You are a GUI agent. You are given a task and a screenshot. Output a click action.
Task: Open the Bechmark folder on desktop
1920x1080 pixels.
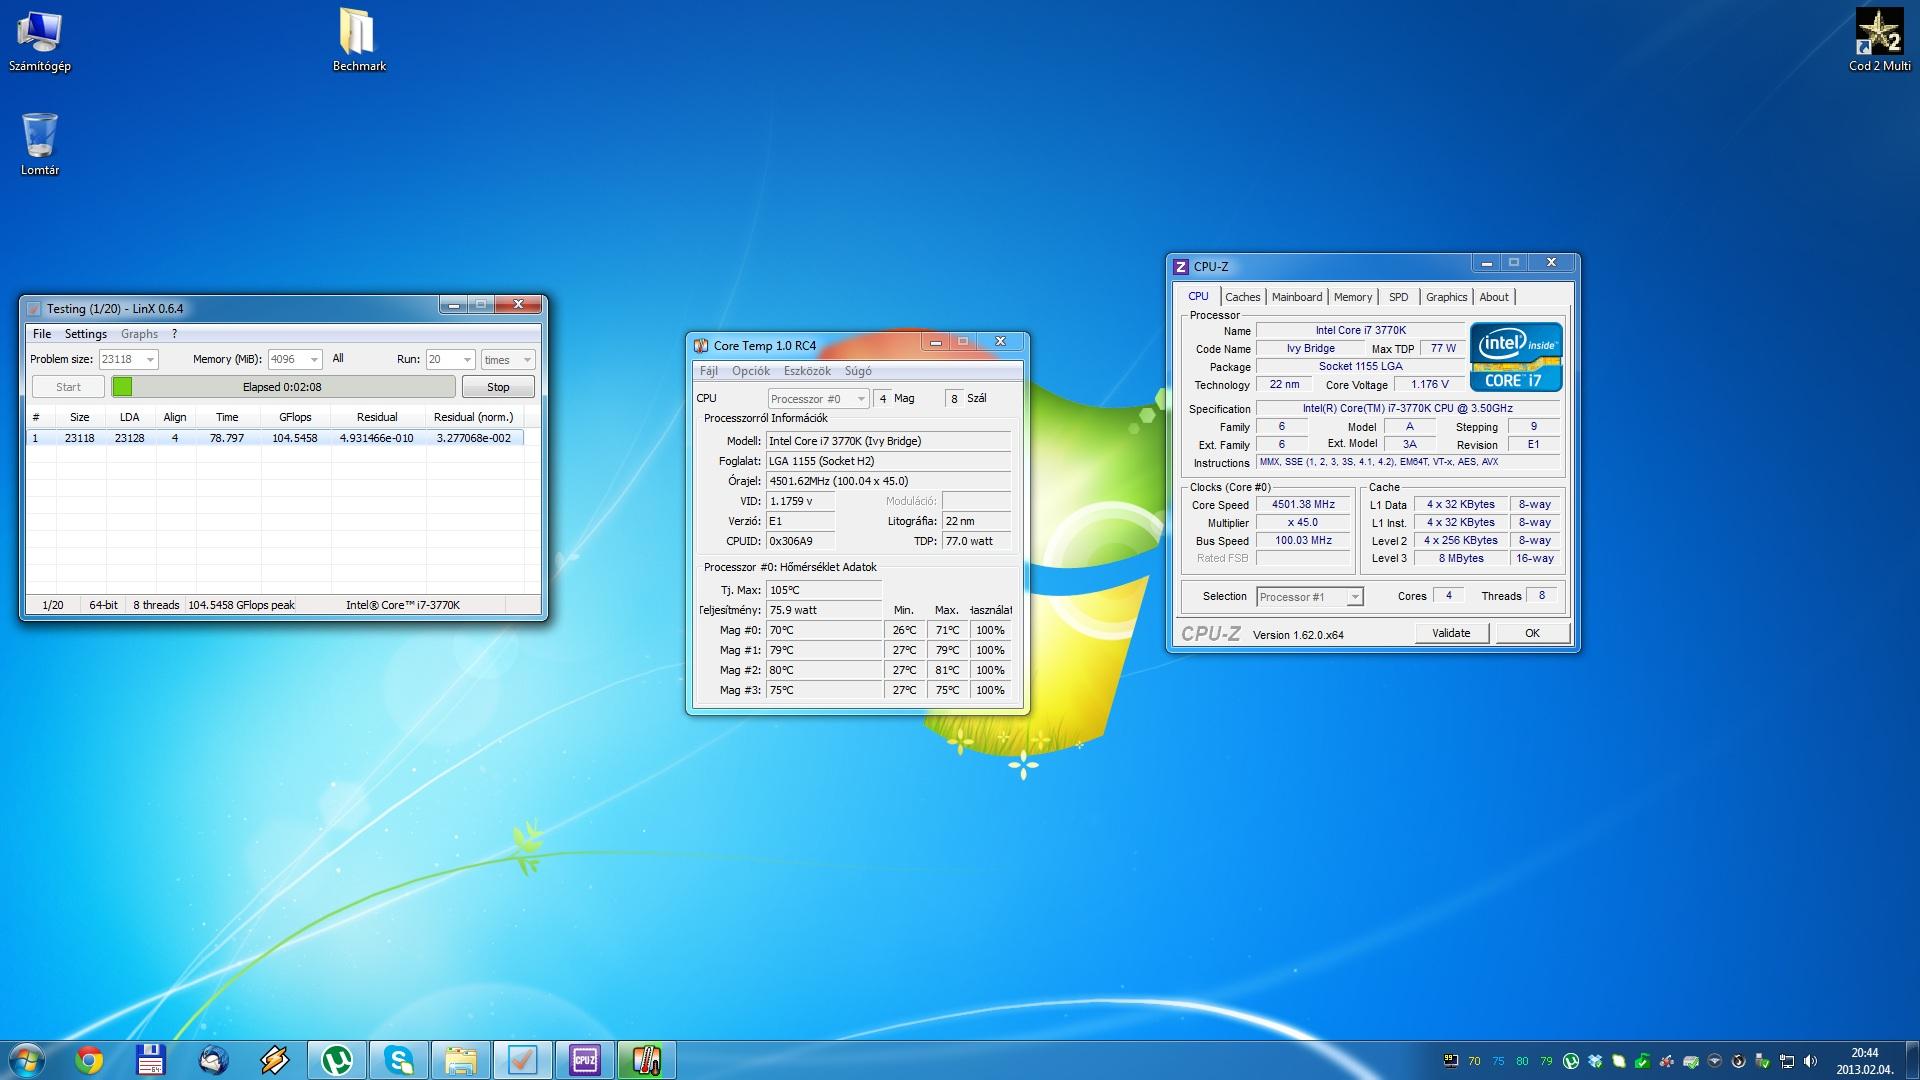pos(359,42)
